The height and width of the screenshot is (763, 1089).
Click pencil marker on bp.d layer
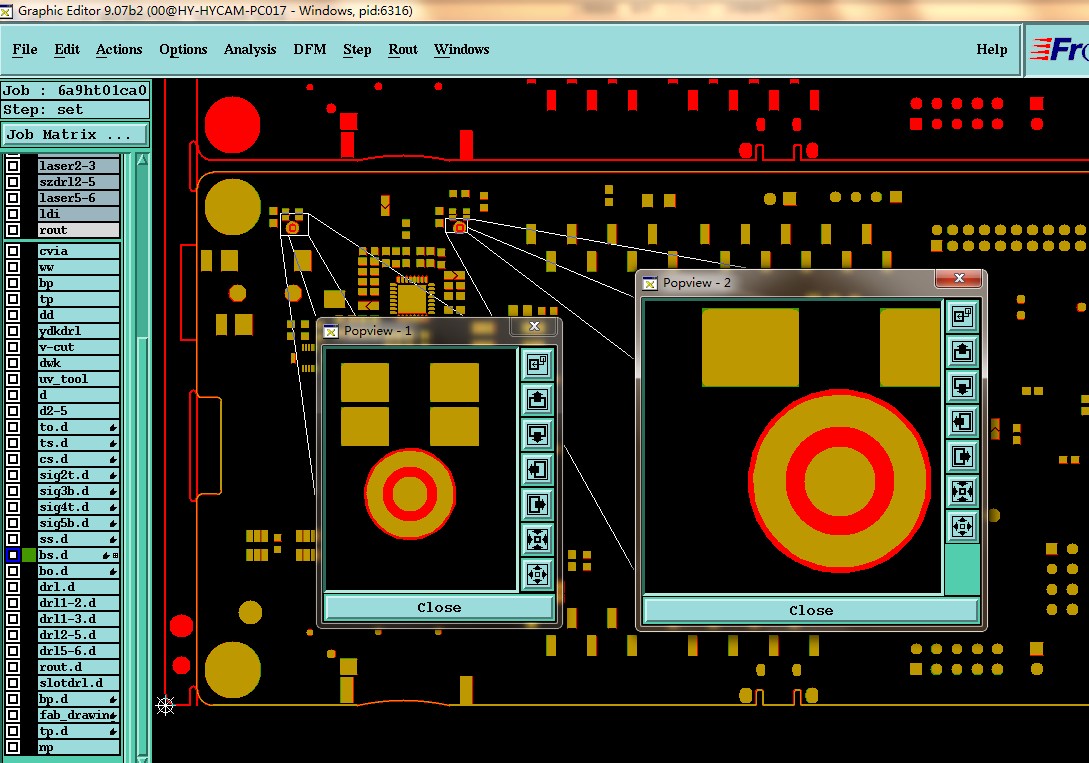pos(113,699)
